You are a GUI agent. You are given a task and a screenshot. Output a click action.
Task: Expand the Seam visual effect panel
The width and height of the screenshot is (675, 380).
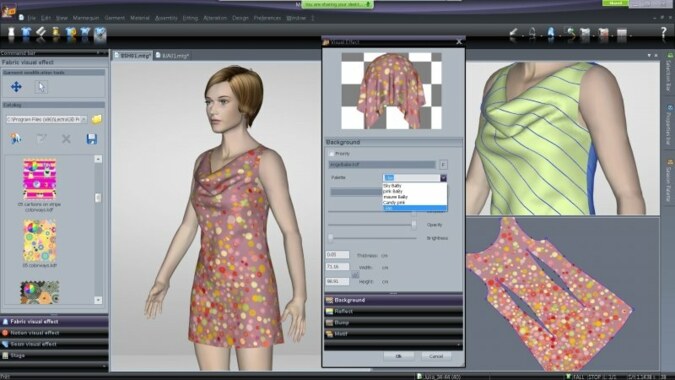[54, 344]
